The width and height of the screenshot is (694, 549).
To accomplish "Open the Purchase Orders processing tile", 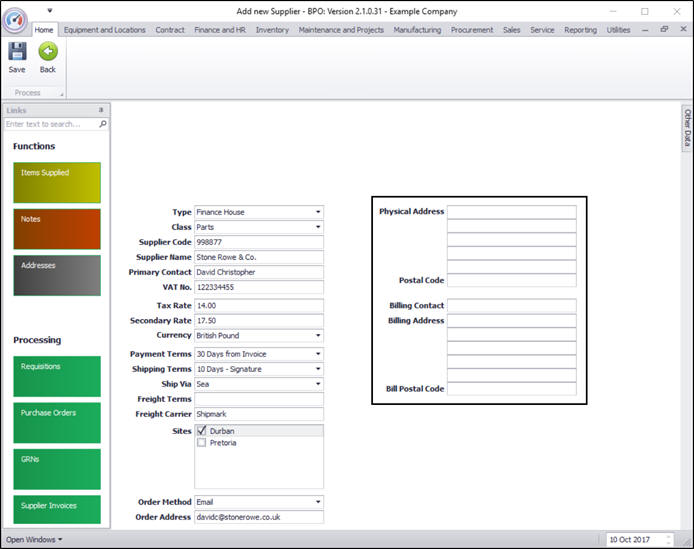I will tap(57, 422).
